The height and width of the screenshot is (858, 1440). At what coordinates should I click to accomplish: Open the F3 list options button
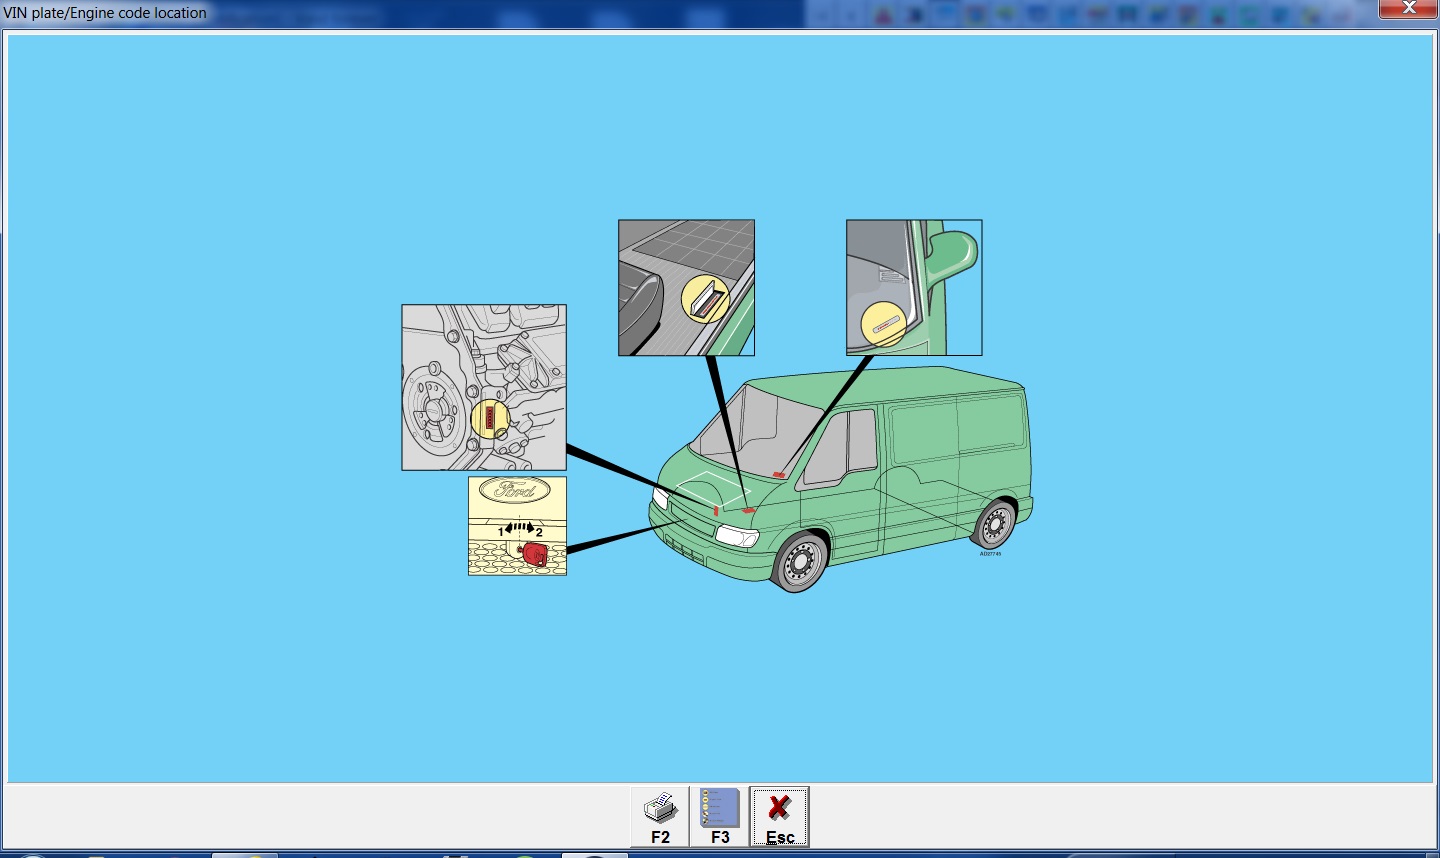[719, 816]
